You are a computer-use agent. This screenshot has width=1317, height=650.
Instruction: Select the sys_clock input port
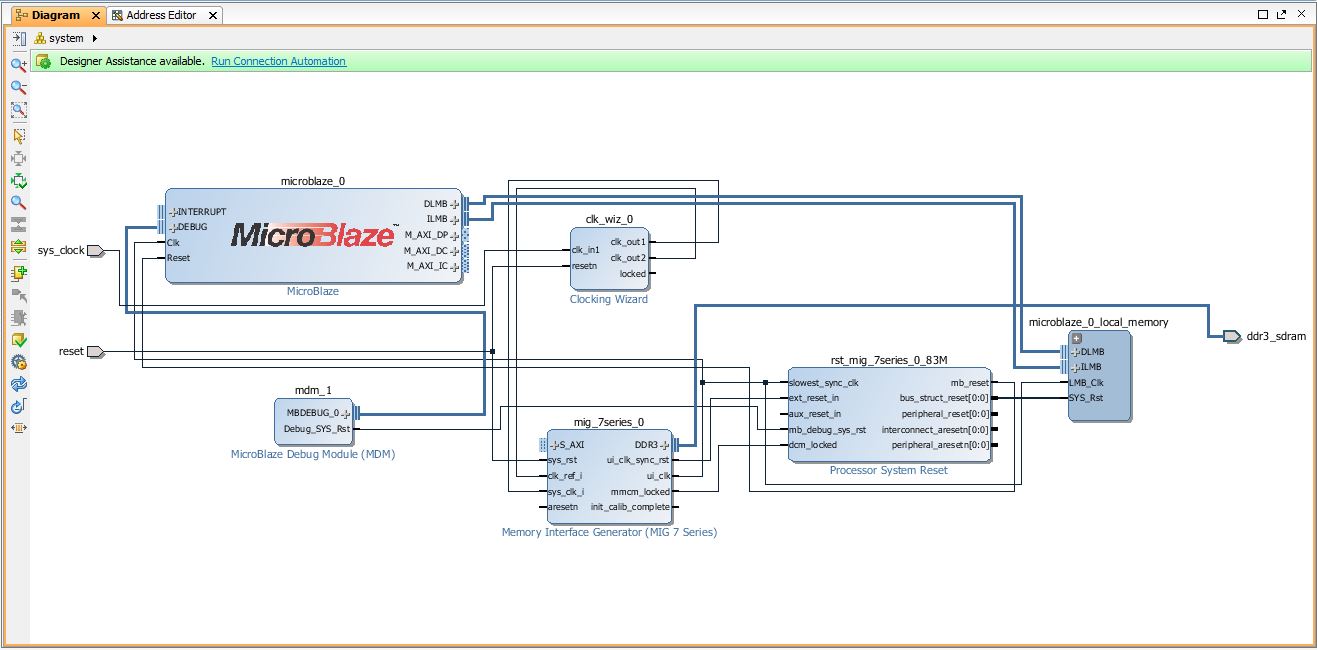pos(96,251)
